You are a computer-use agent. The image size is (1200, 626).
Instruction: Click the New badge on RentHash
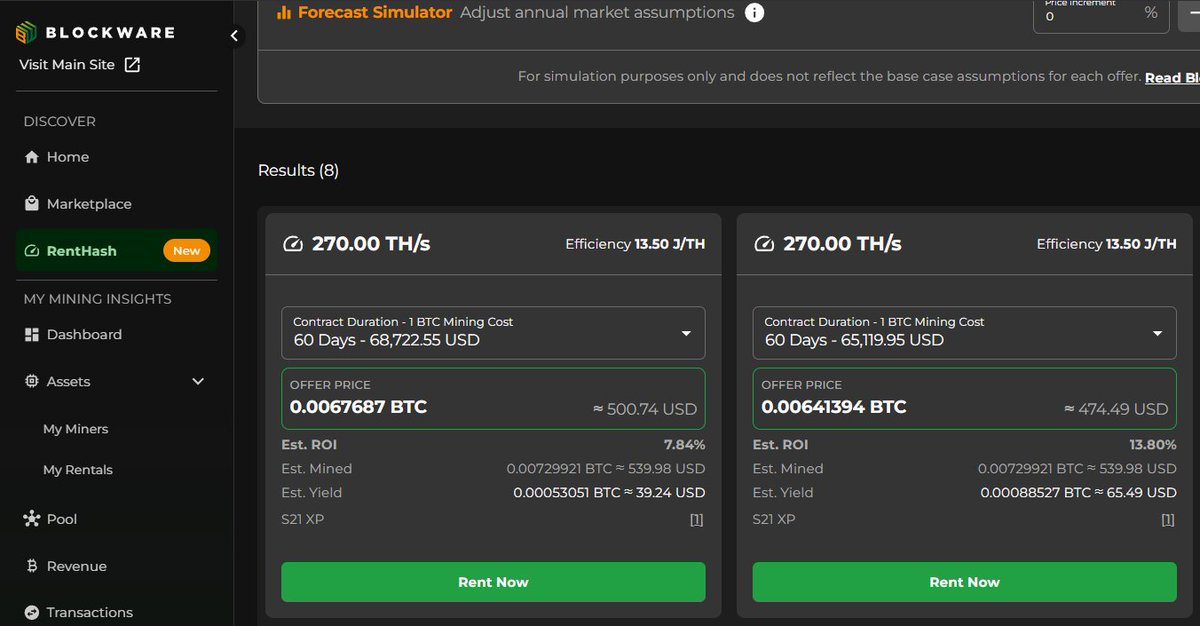point(187,251)
